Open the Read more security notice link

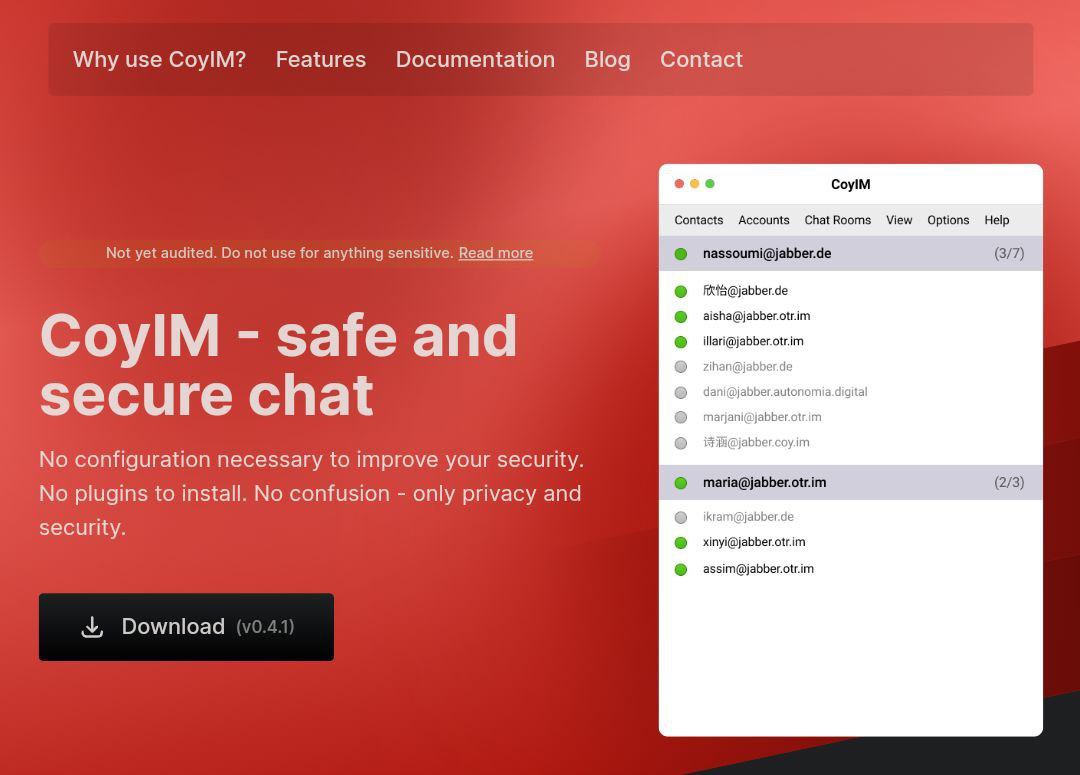click(x=495, y=253)
